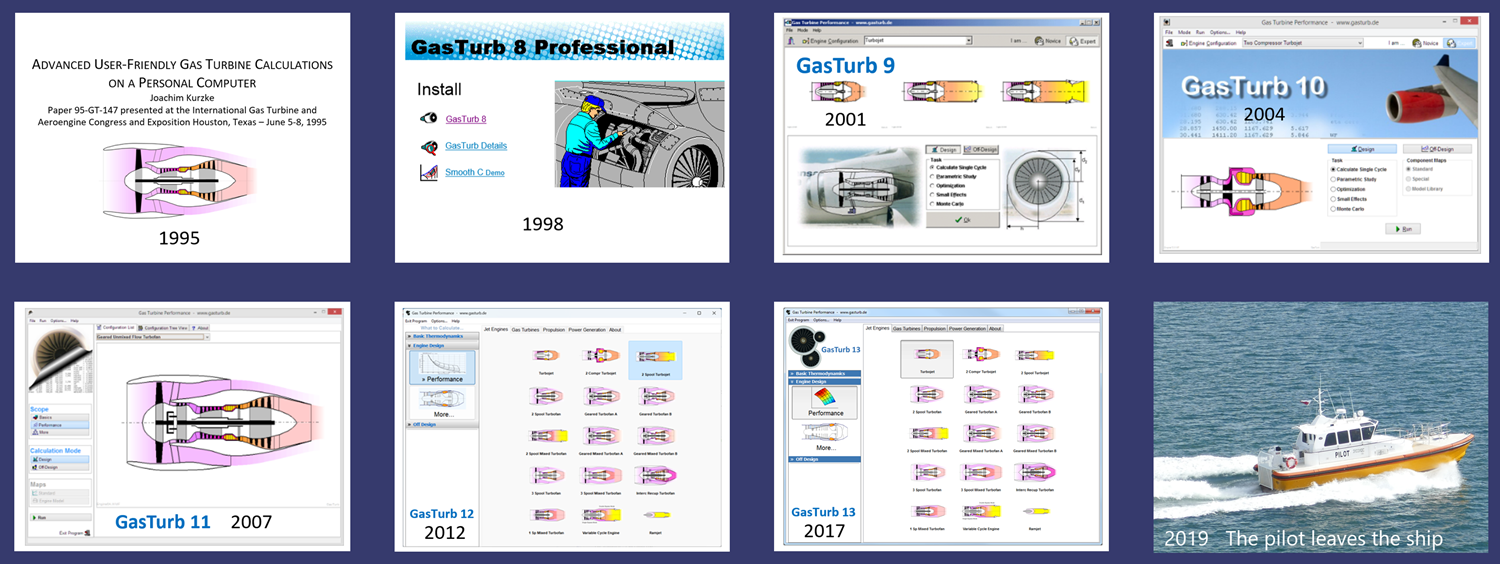
Task: Open the Mode menu in GasTurb 9
Action: tap(802, 30)
